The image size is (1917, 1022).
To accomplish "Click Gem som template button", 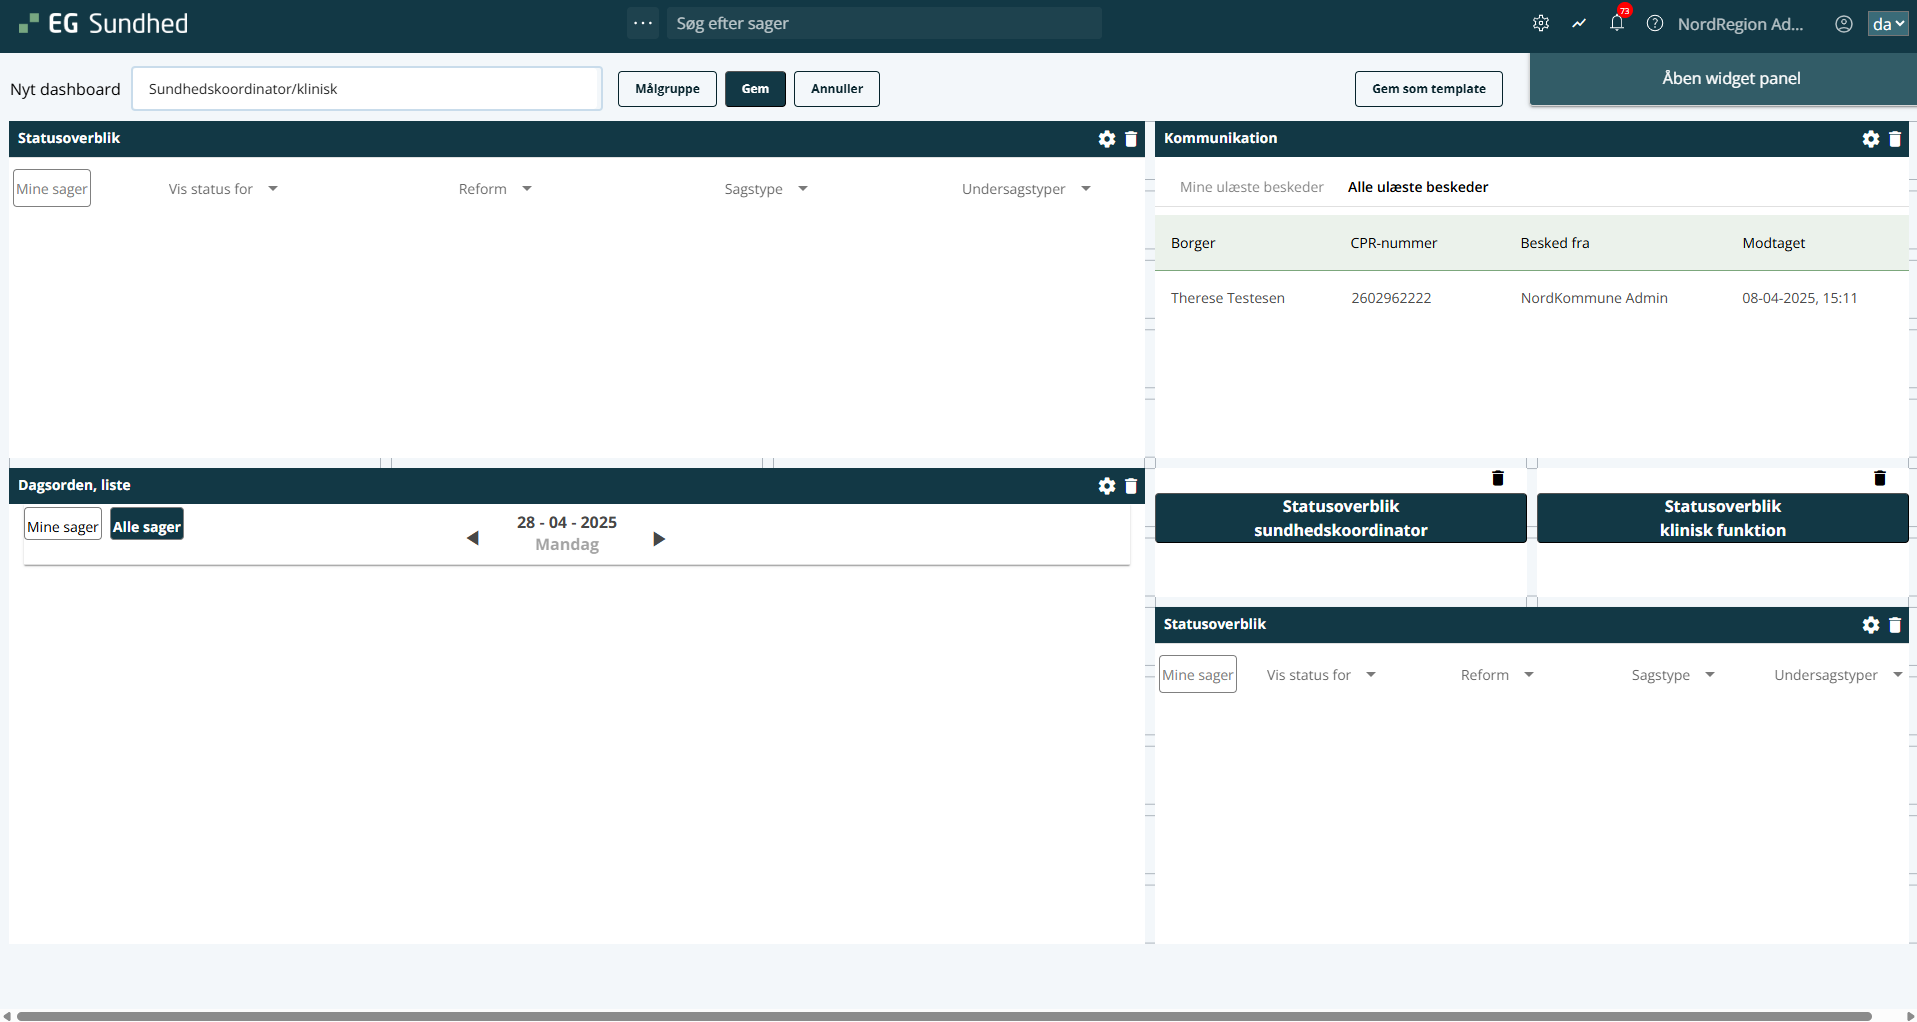I will pos(1428,89).
